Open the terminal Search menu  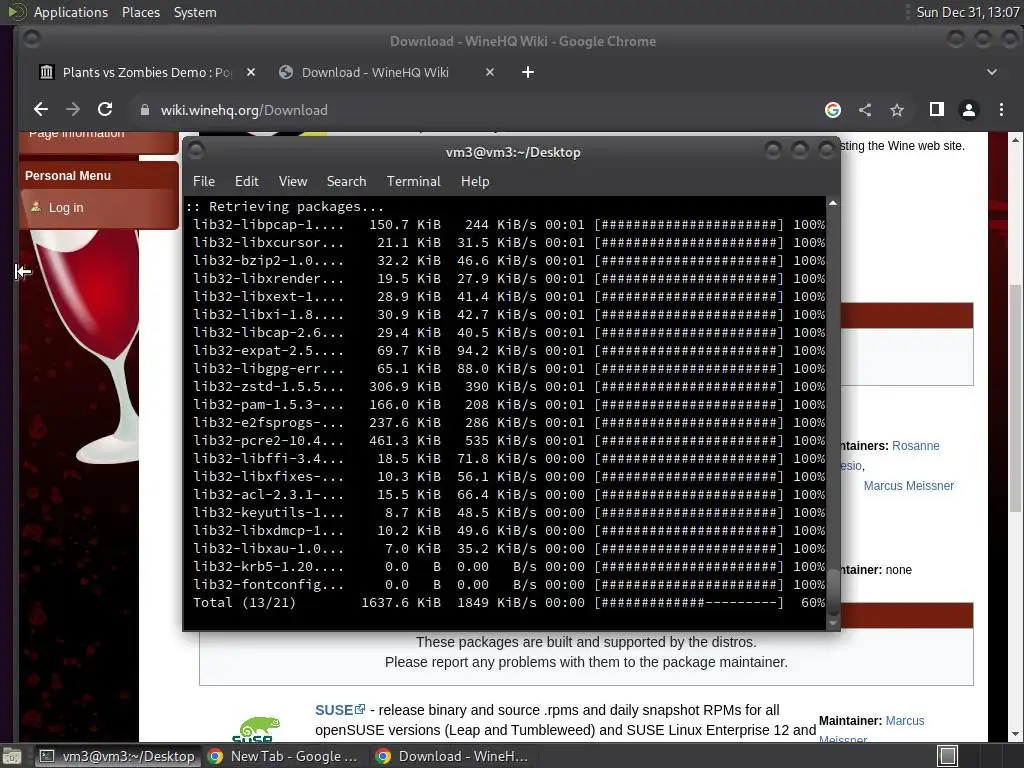click(346, 182)
